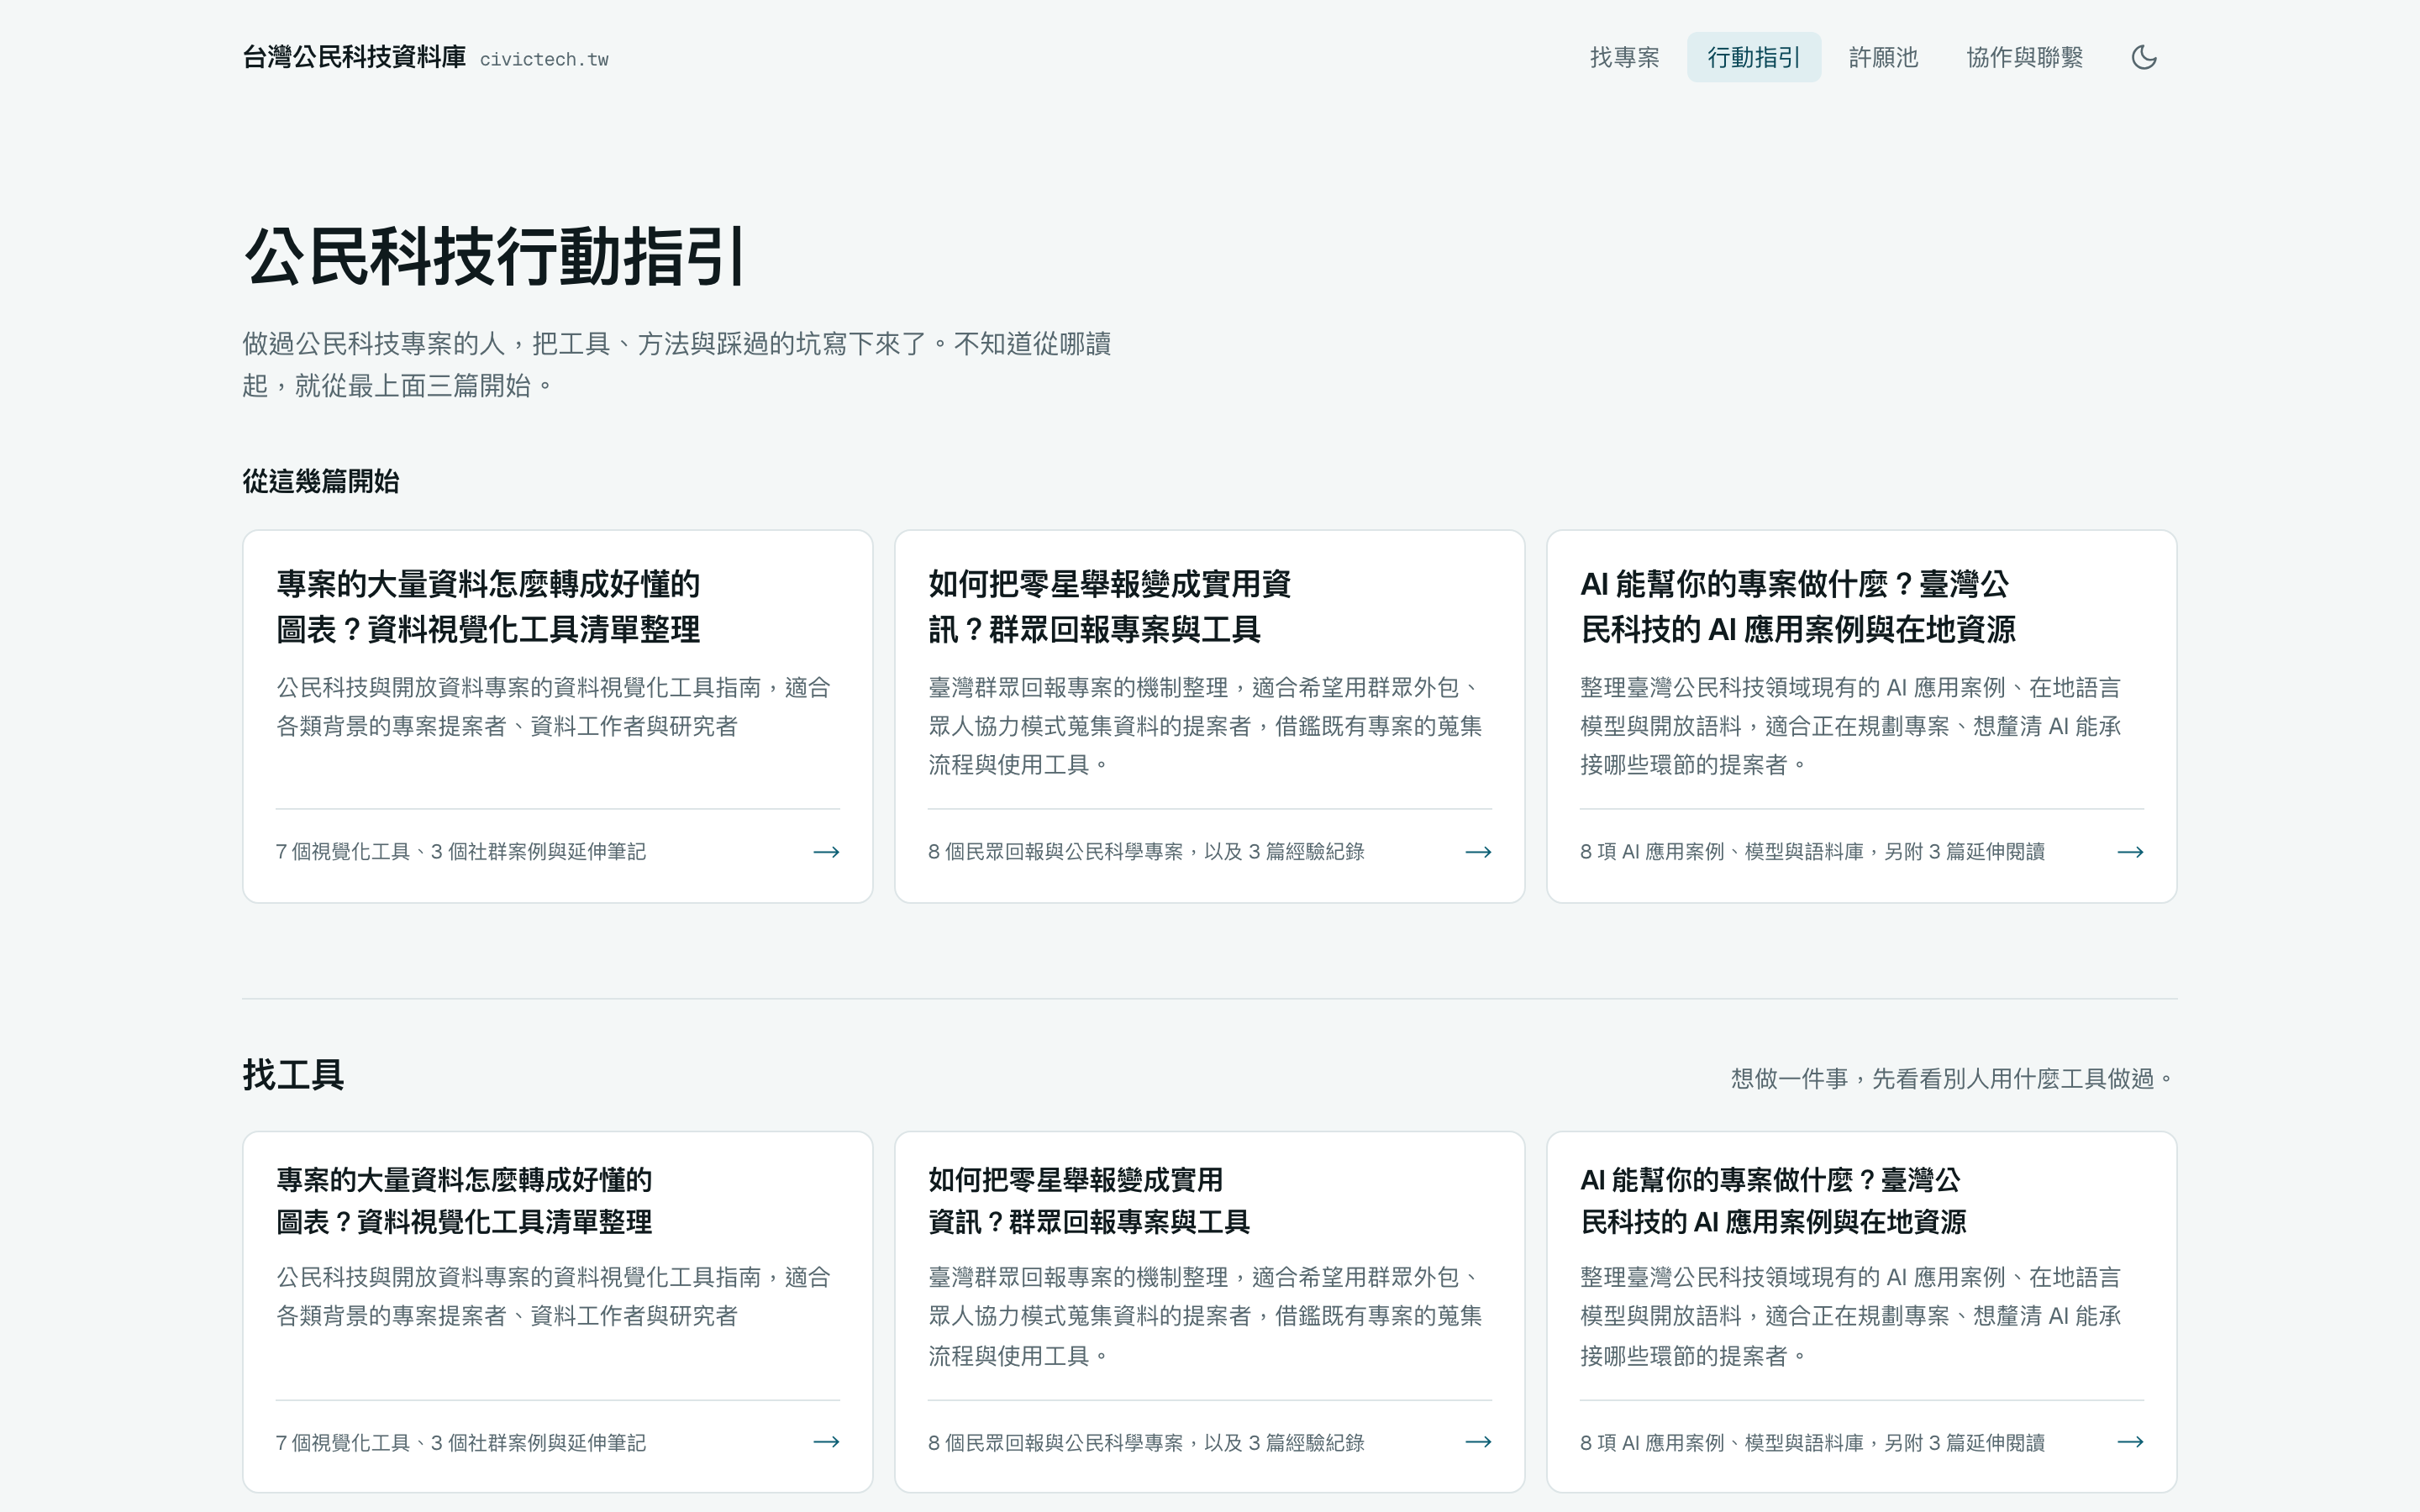Image resolution: width=2420 pixels, height=1512 pixels.
Task: Click the civictech.tw domain label
Action: [x=544, y=60]
